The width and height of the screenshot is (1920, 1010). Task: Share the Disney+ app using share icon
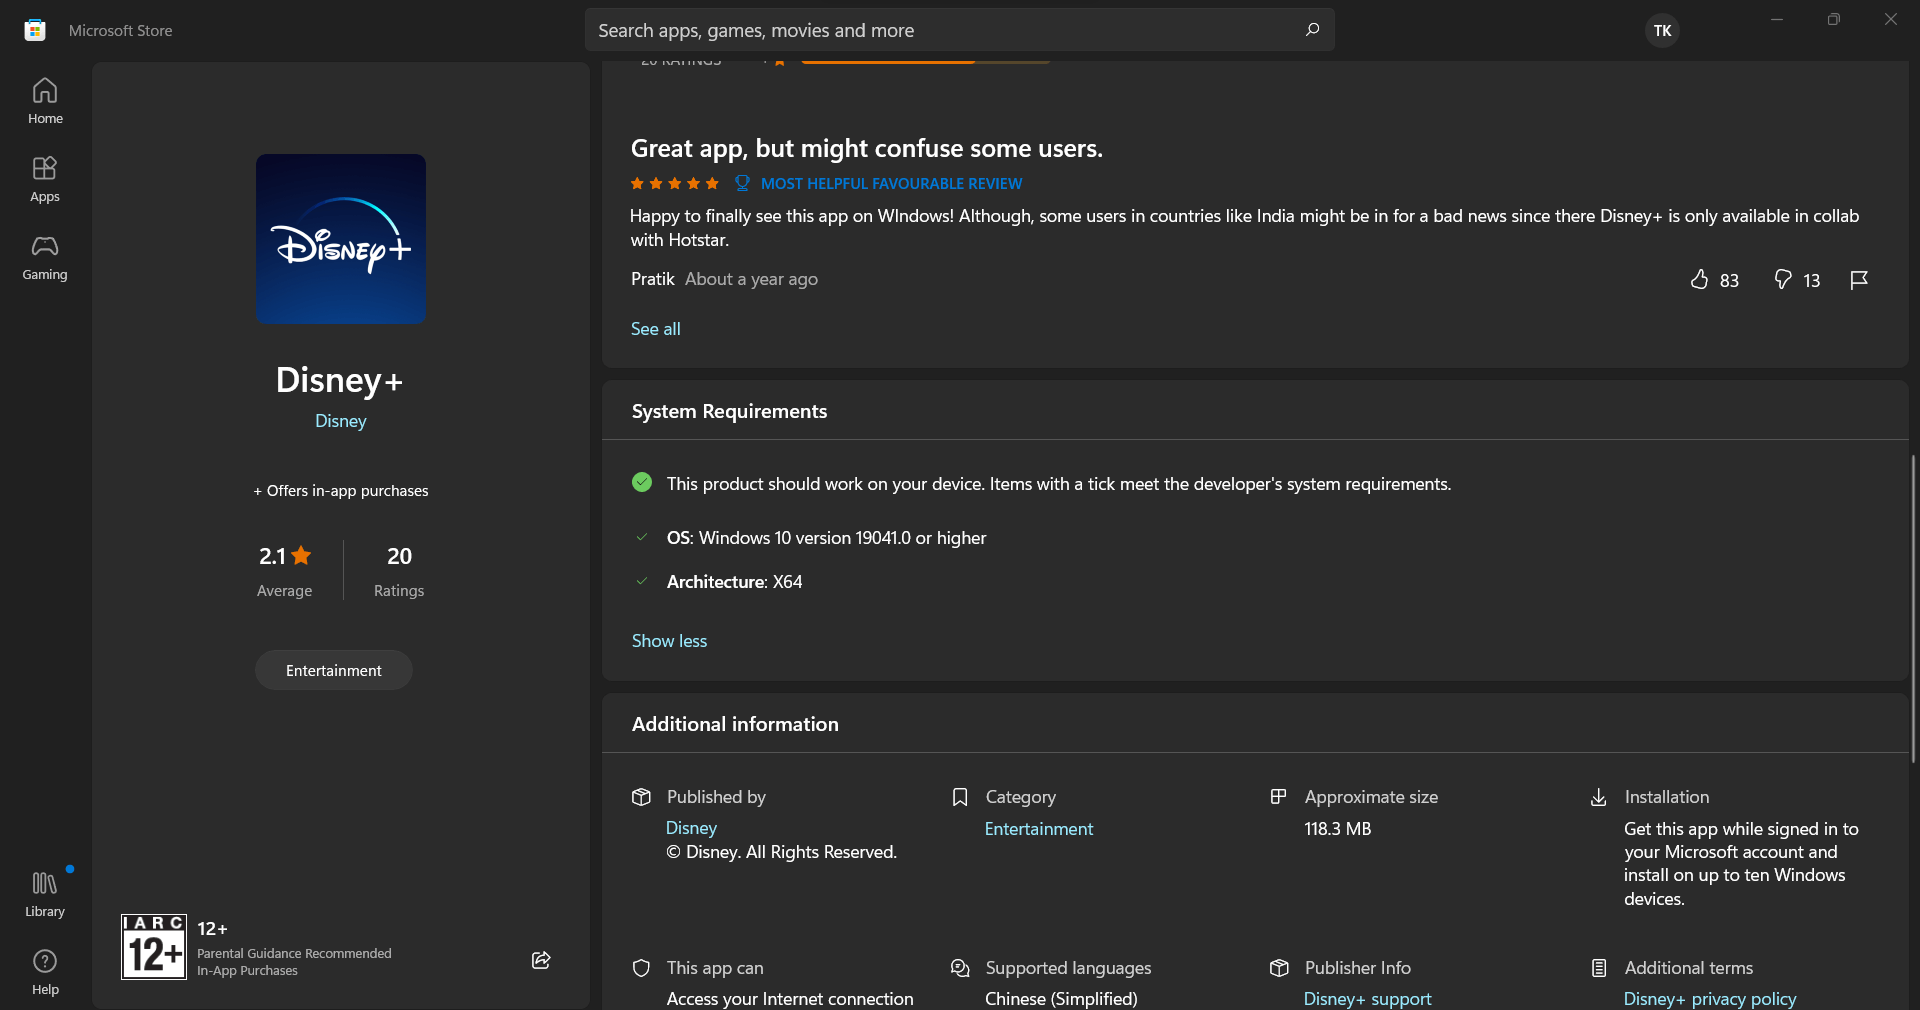point(541,960)
